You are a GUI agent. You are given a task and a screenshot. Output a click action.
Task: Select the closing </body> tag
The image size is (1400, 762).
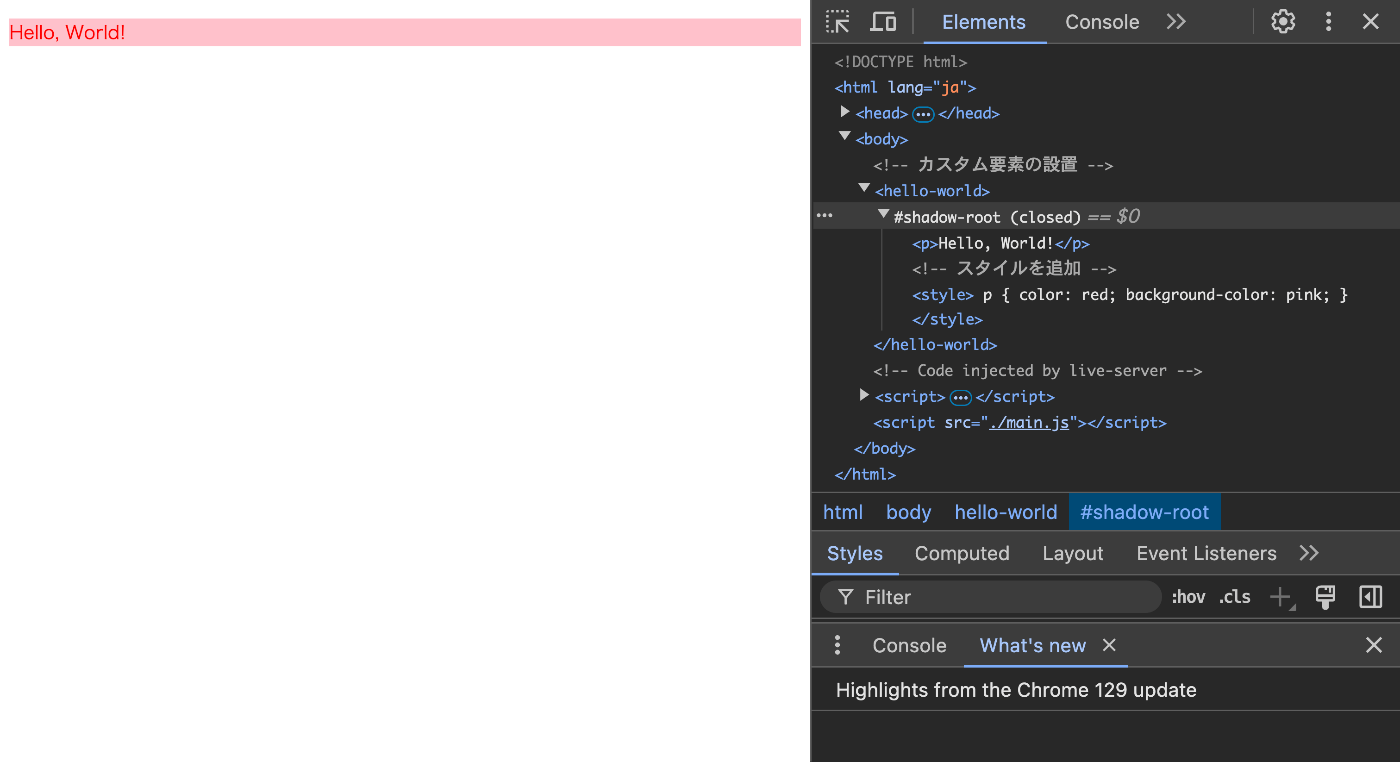pos(884,448)
